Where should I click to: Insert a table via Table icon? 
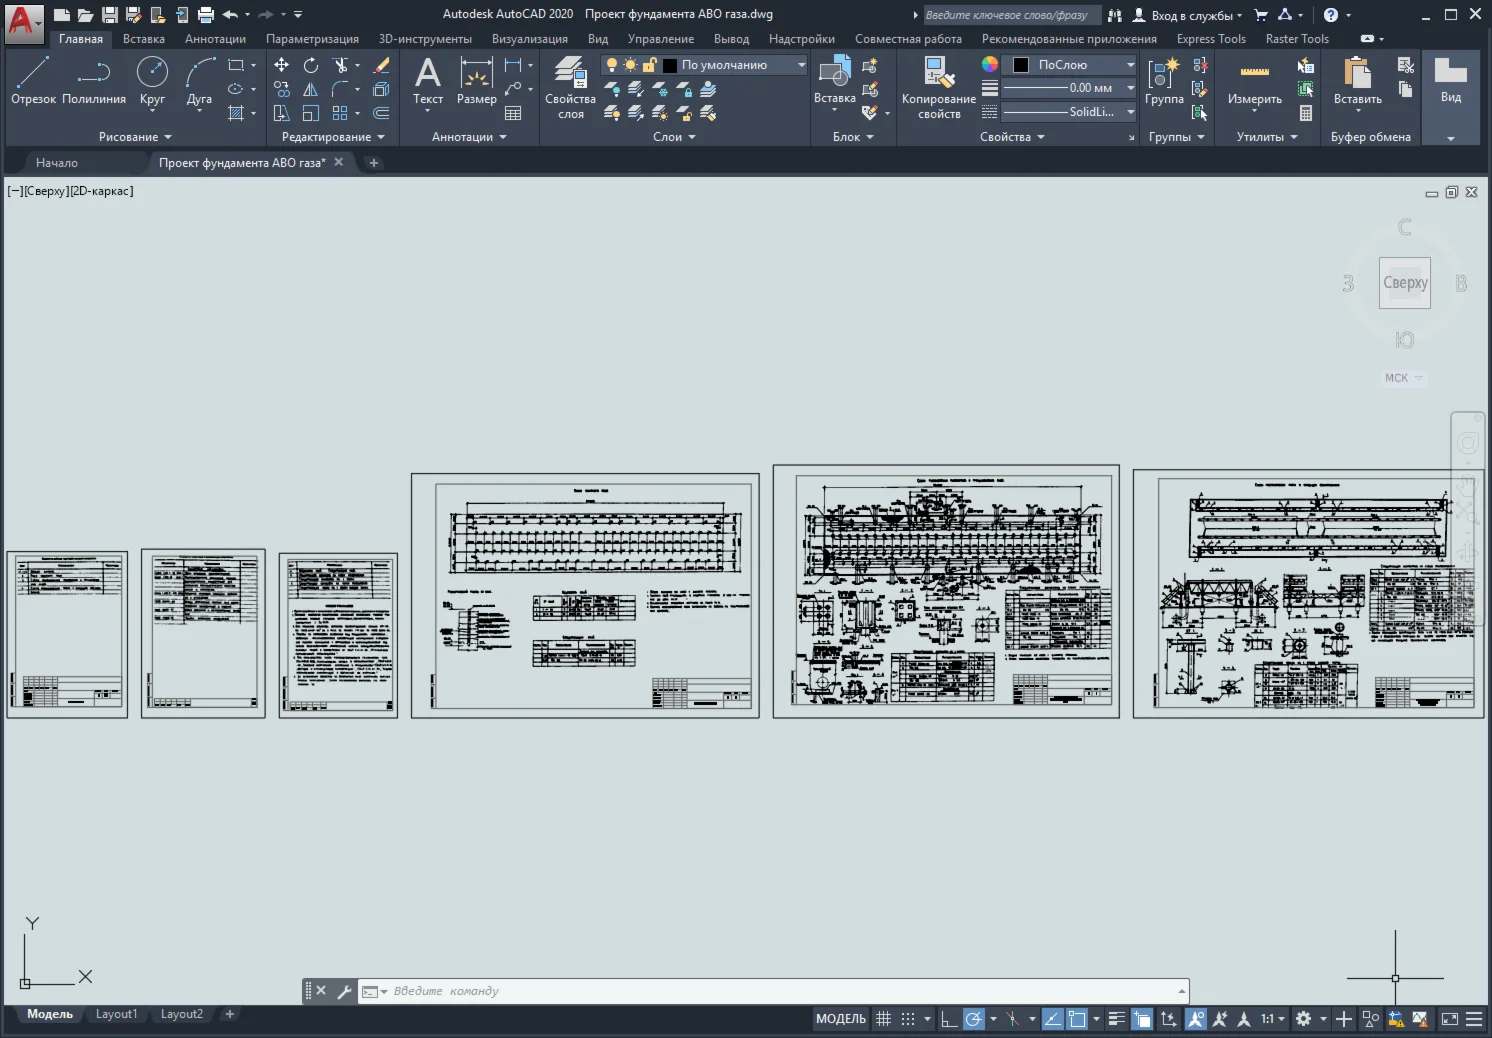point(513,113)
